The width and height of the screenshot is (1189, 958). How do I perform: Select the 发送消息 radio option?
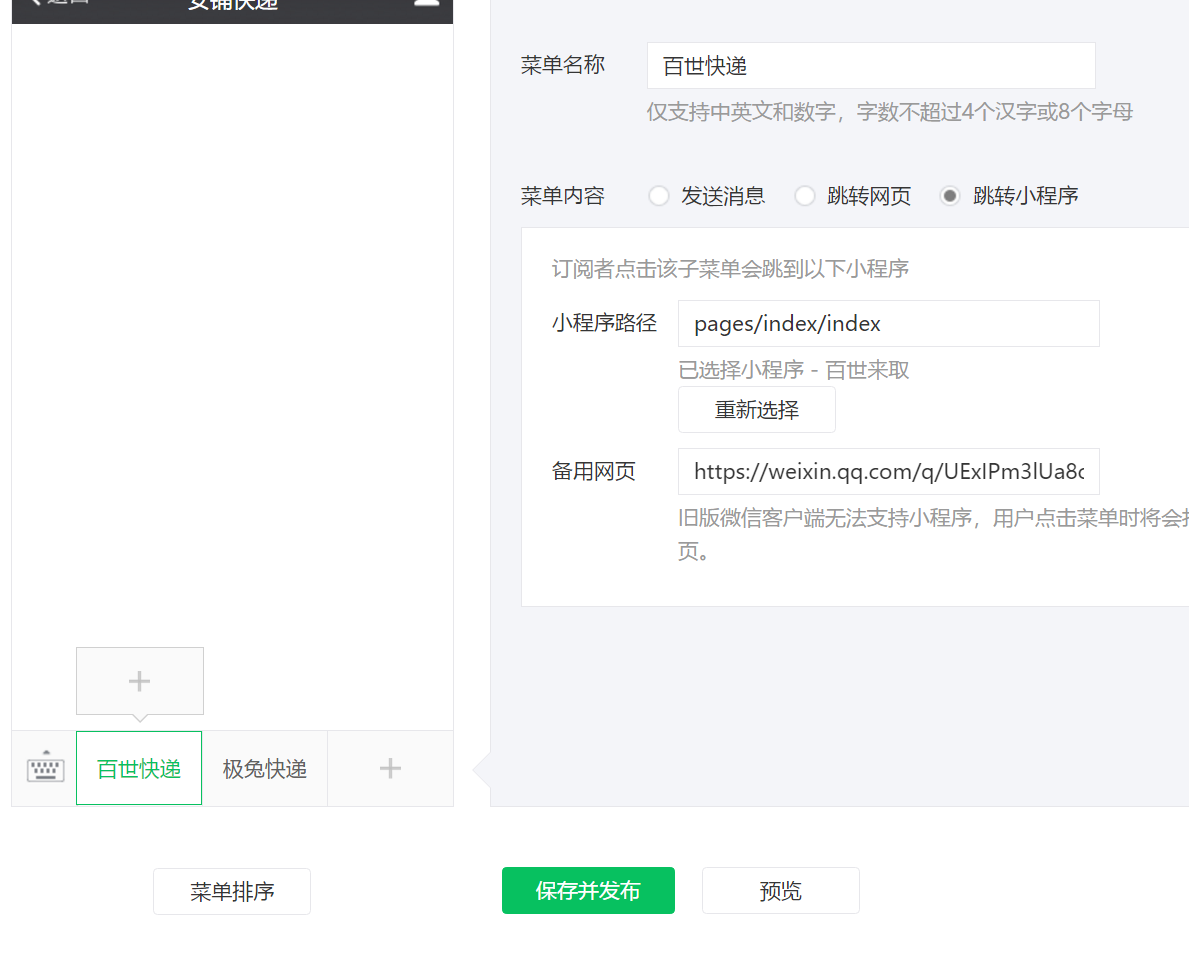click(x=659, y=196)
